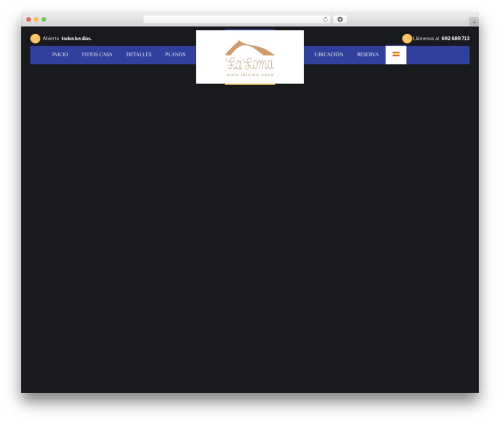Image resolution: width=500 pixels, height=423 pixels.
Task: Minimize the window with yellow button
Action: 36,20
